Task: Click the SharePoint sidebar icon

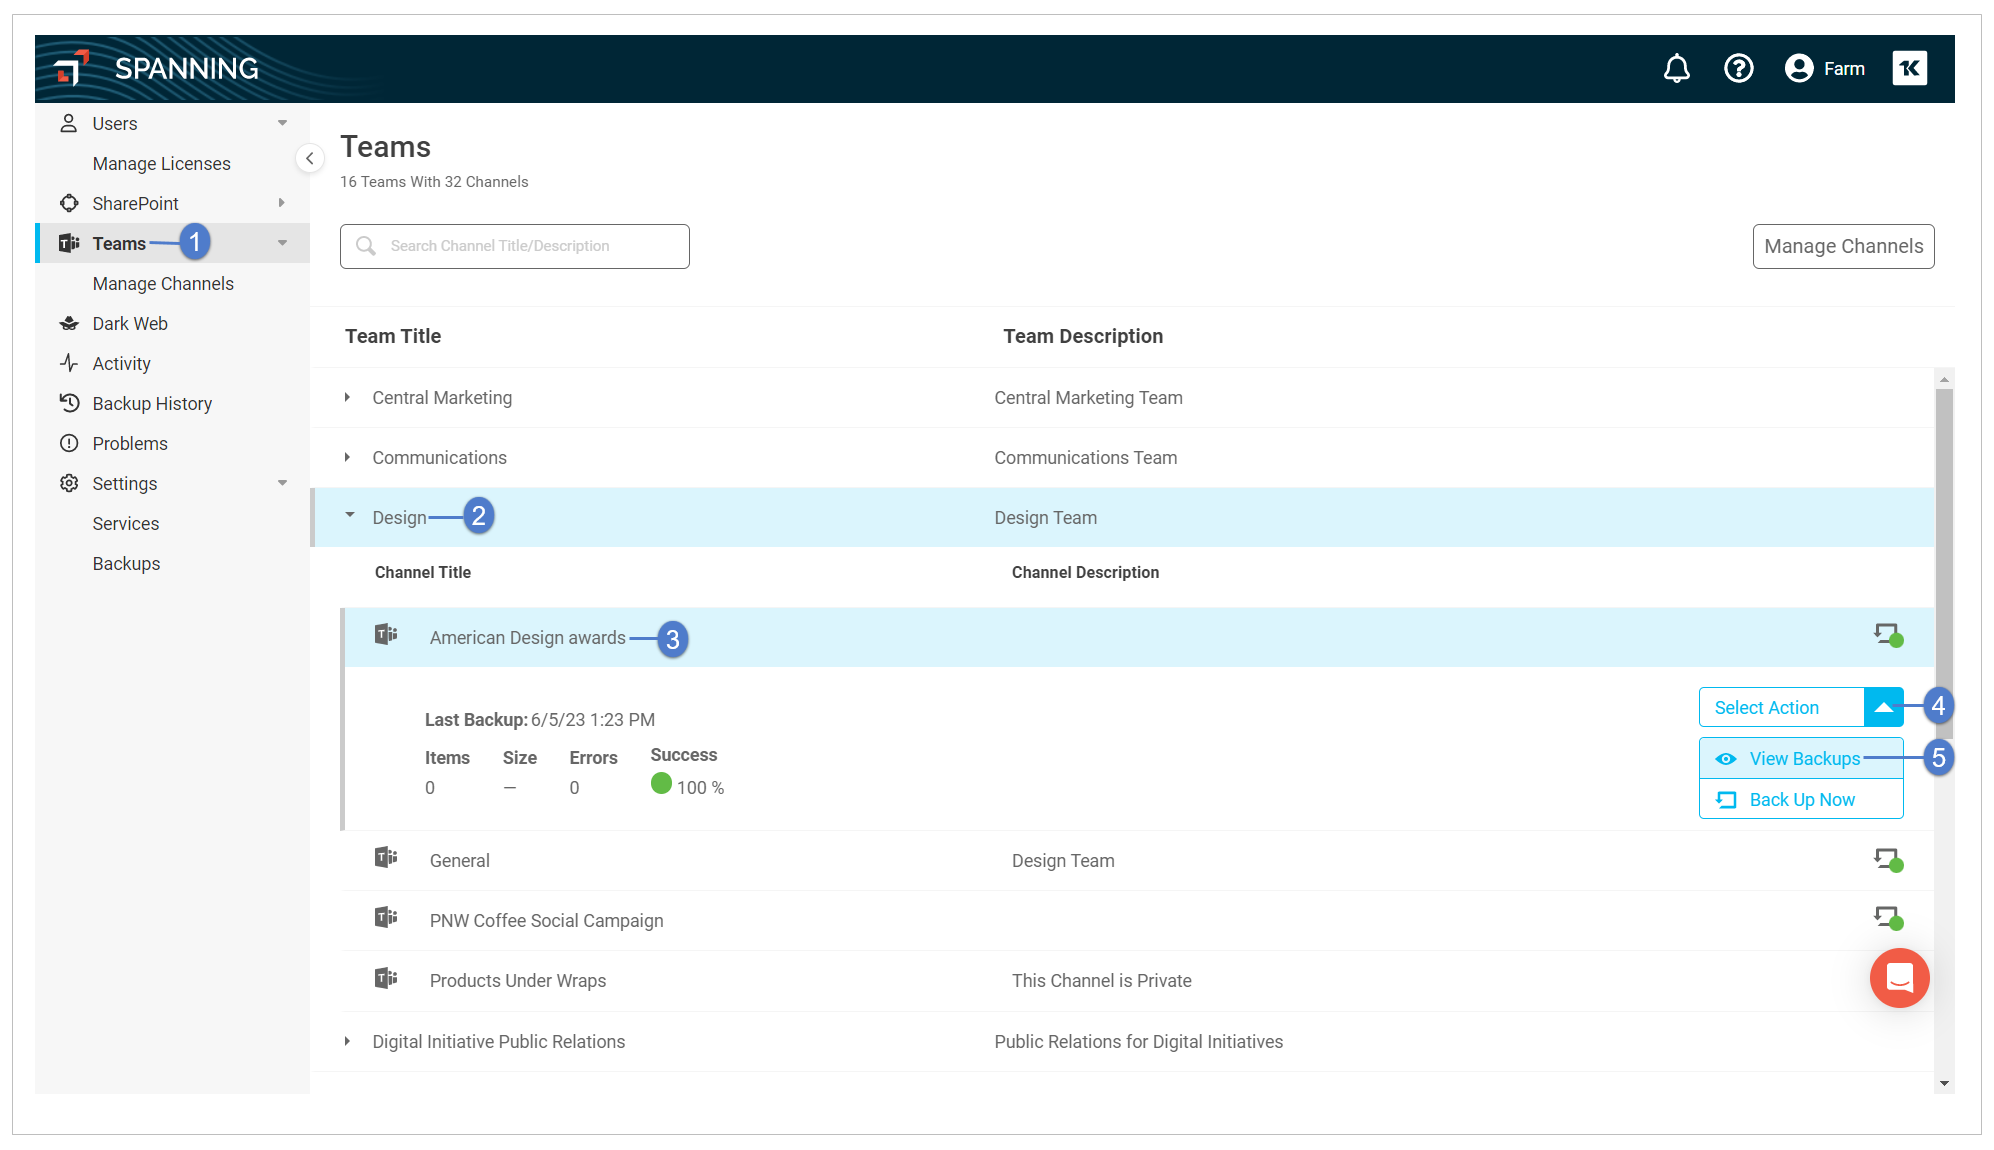Action: pos(69,203)
